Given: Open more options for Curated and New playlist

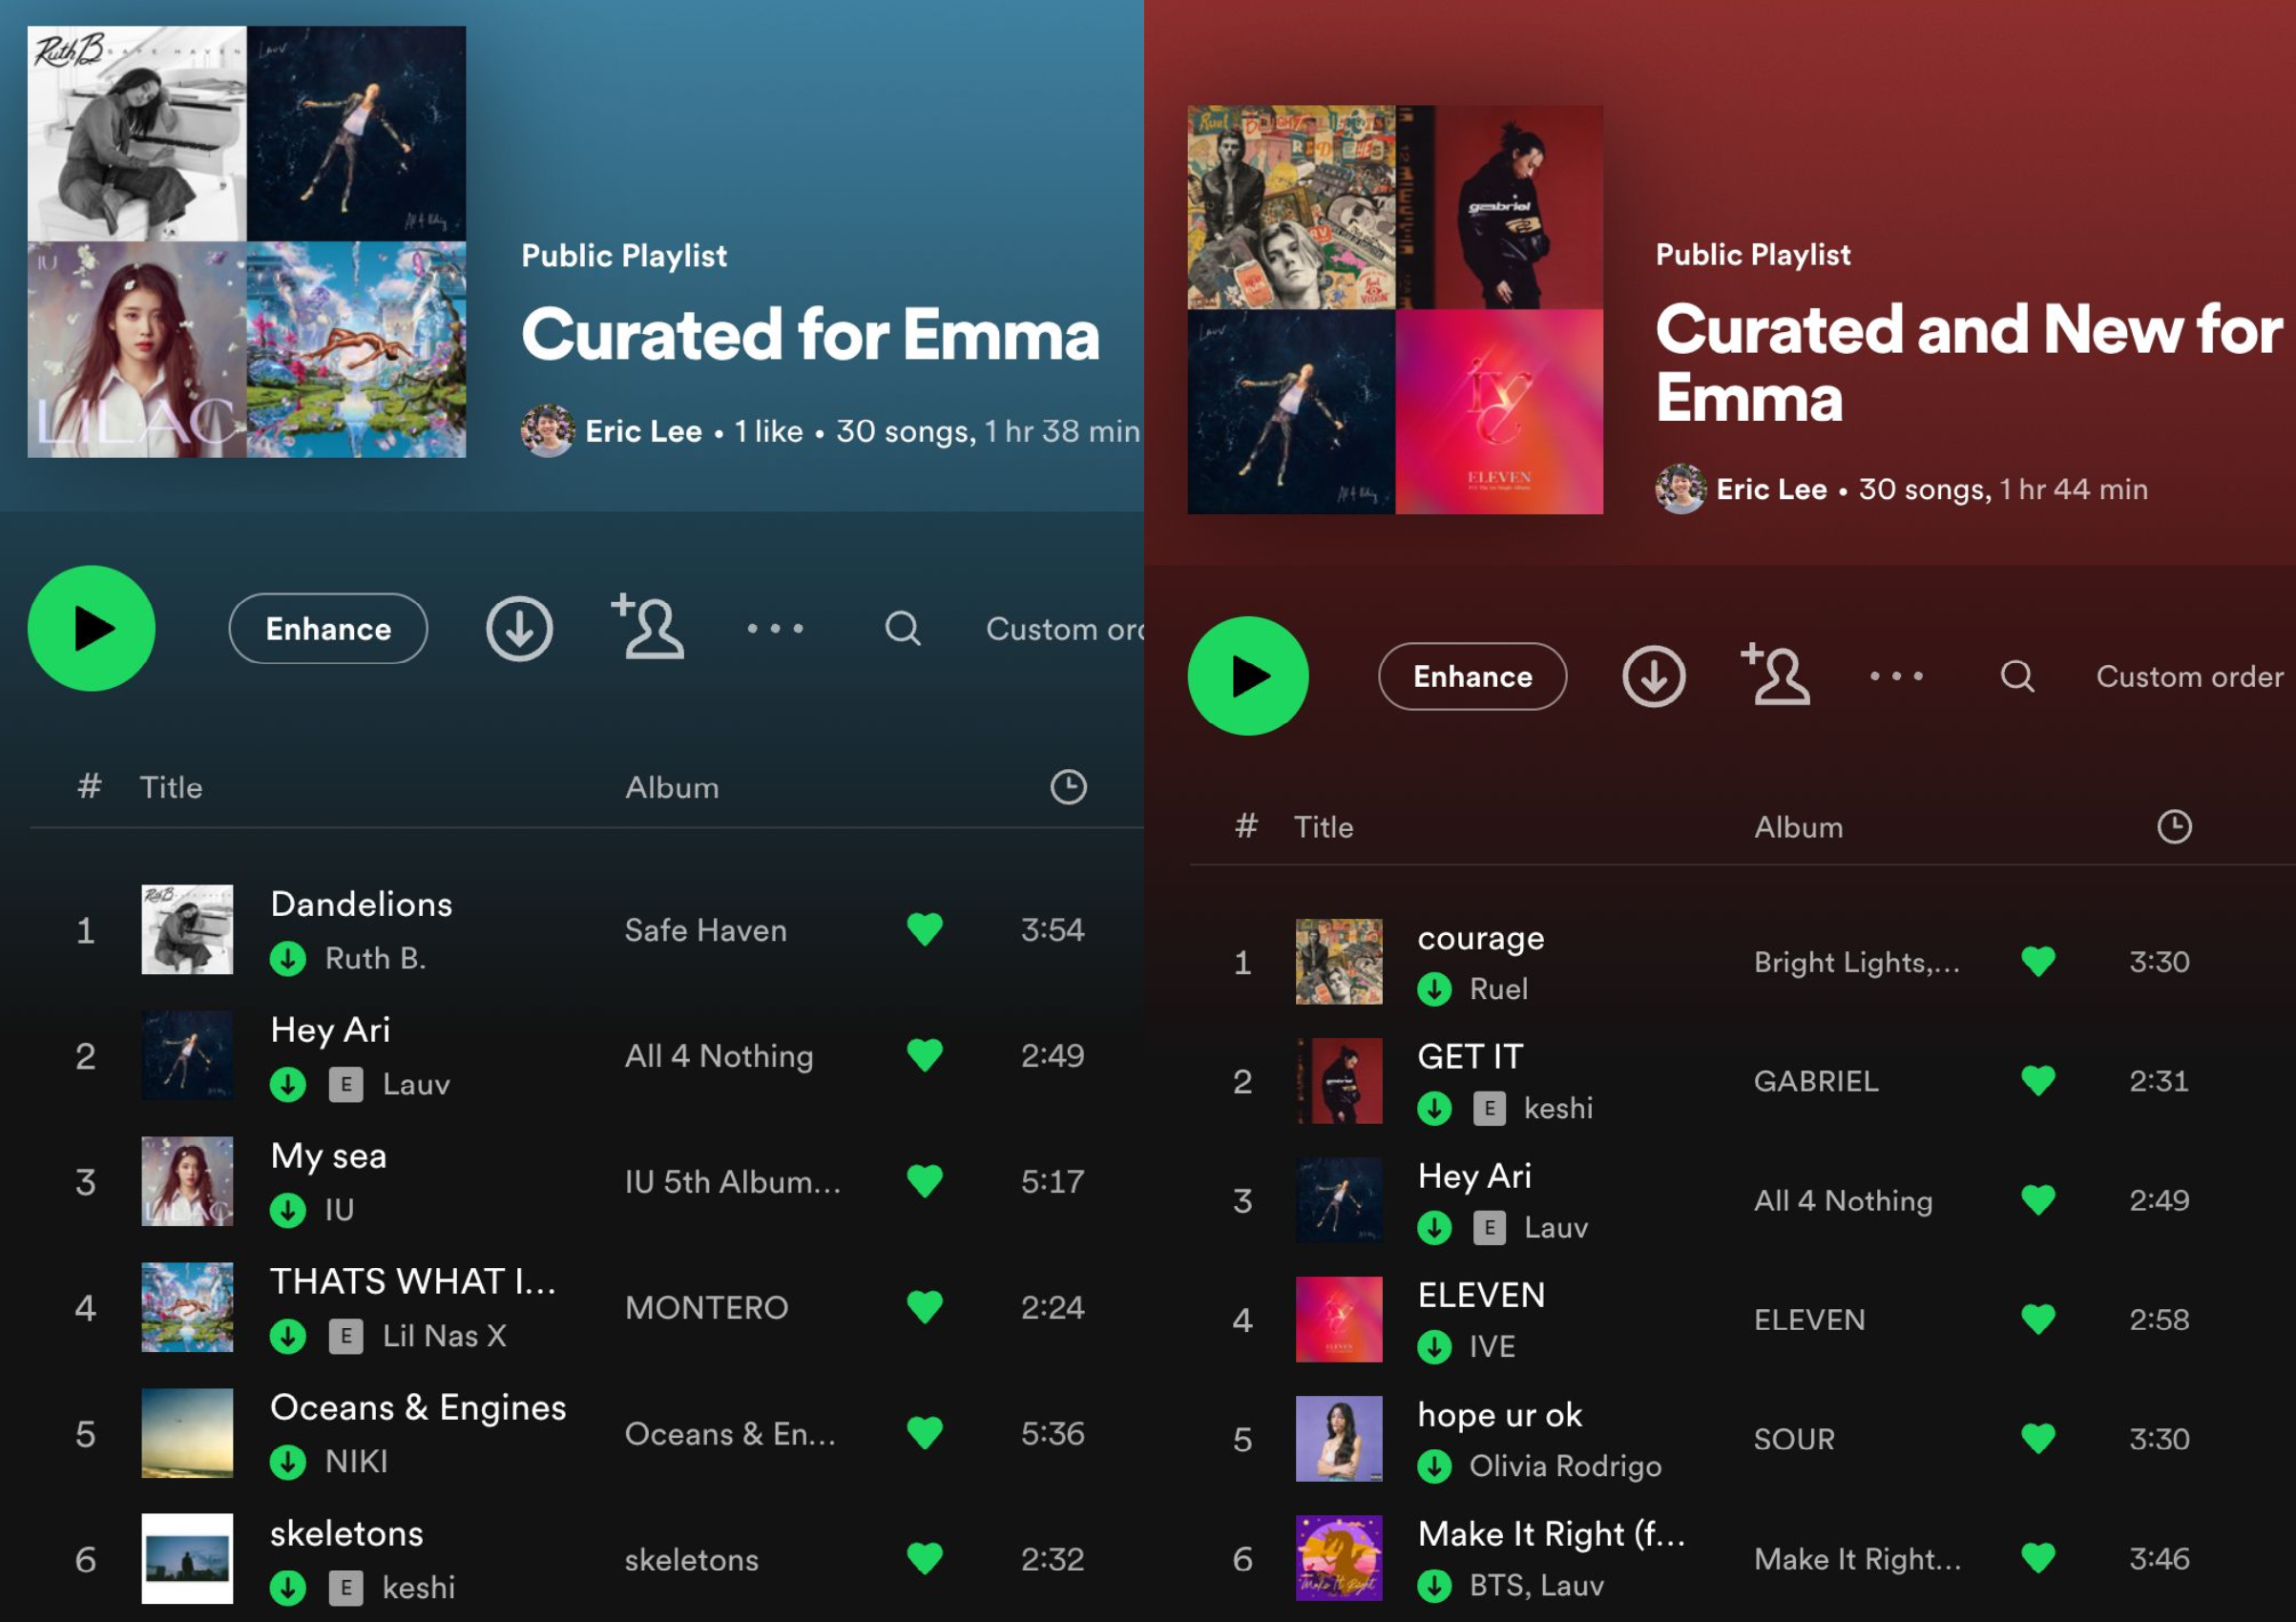Looking at the screenshot, I should [1896, 677].
